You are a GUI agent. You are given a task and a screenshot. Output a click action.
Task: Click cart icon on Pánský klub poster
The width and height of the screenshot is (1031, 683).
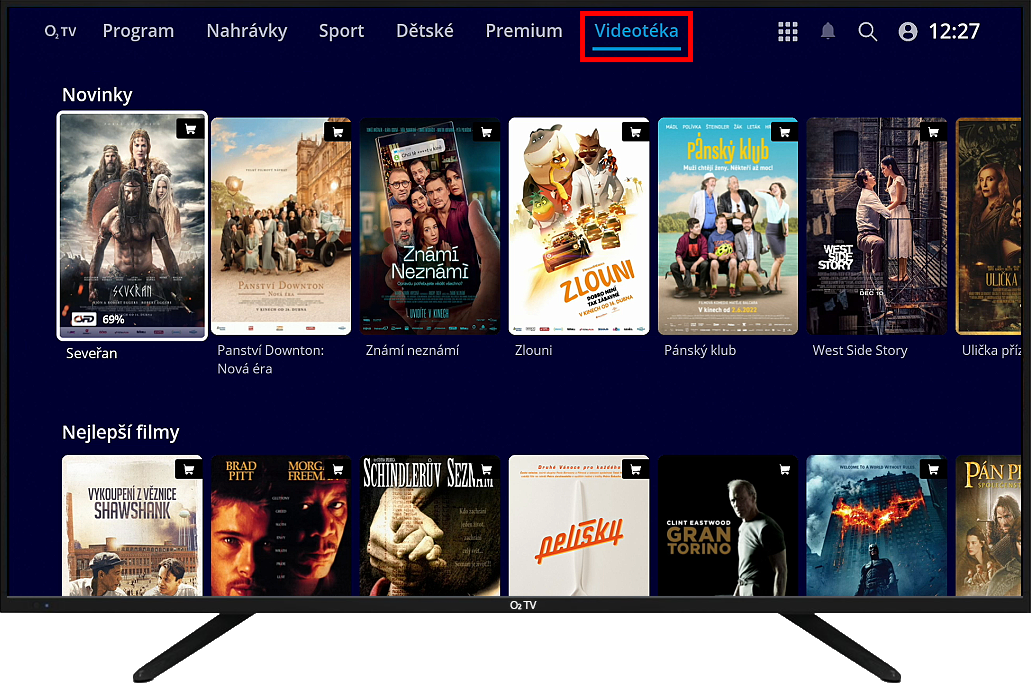[784, 131]
